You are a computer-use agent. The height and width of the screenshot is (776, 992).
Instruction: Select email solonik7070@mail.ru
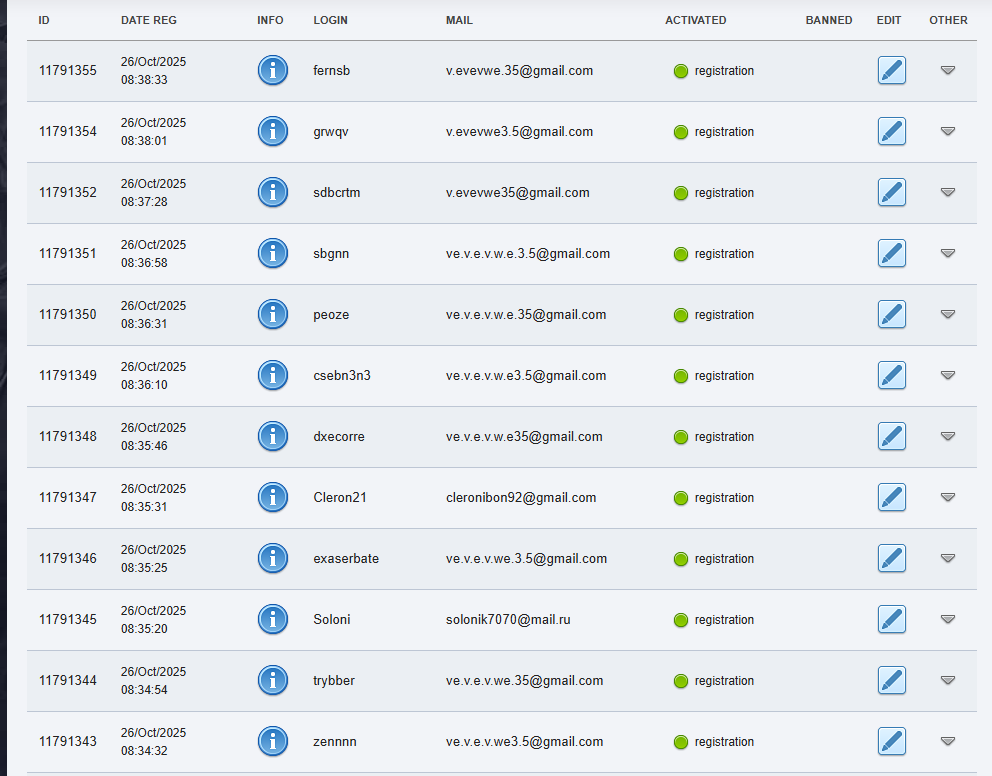tap(508, 620)
